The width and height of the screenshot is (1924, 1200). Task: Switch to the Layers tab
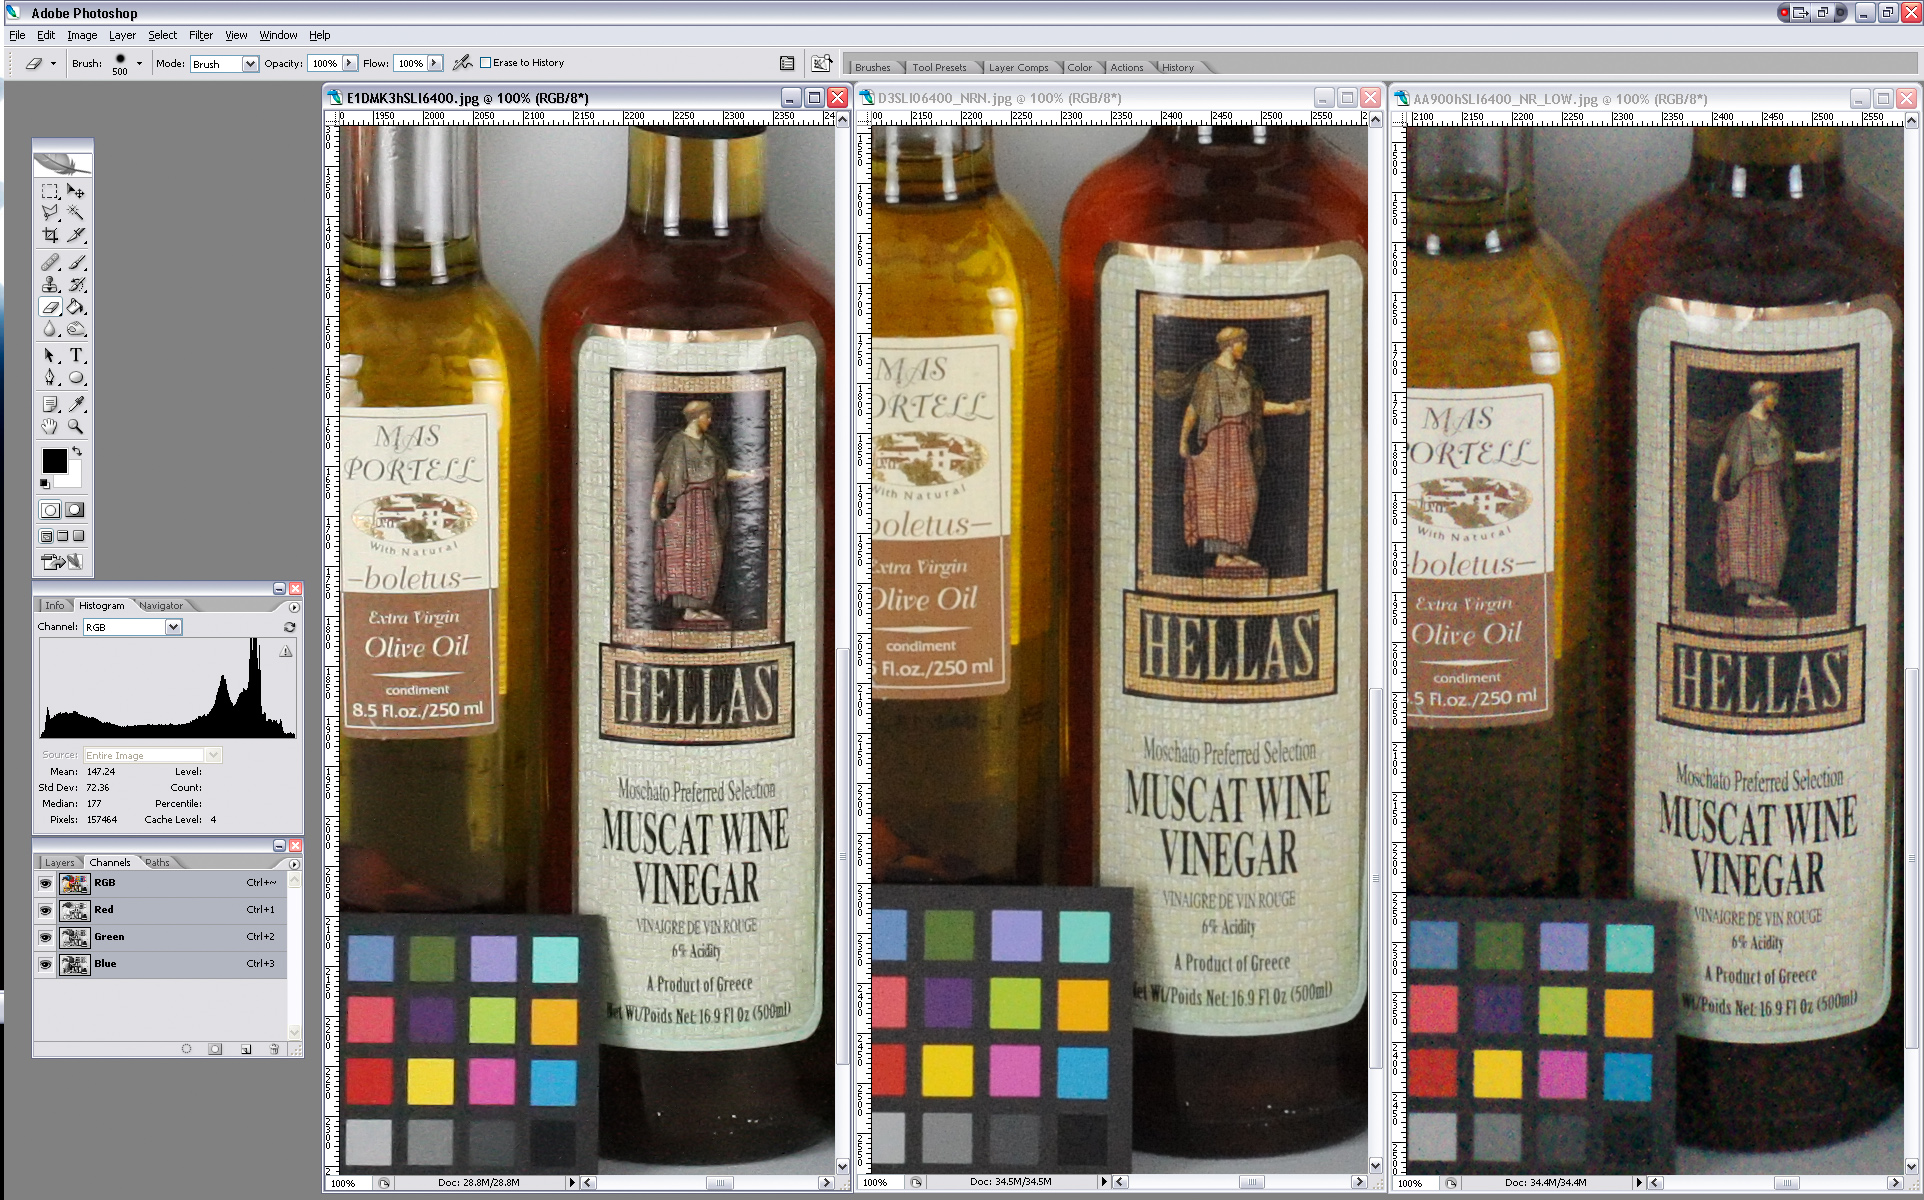[x=59, y=863]
